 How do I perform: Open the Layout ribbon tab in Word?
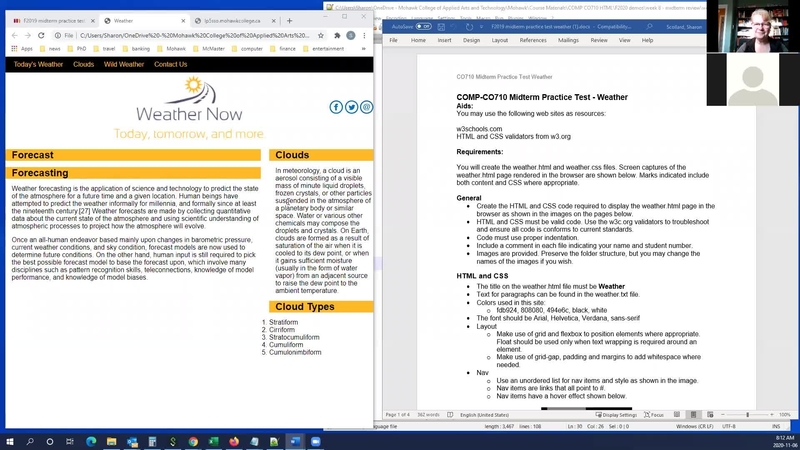(x=499, y=40)
